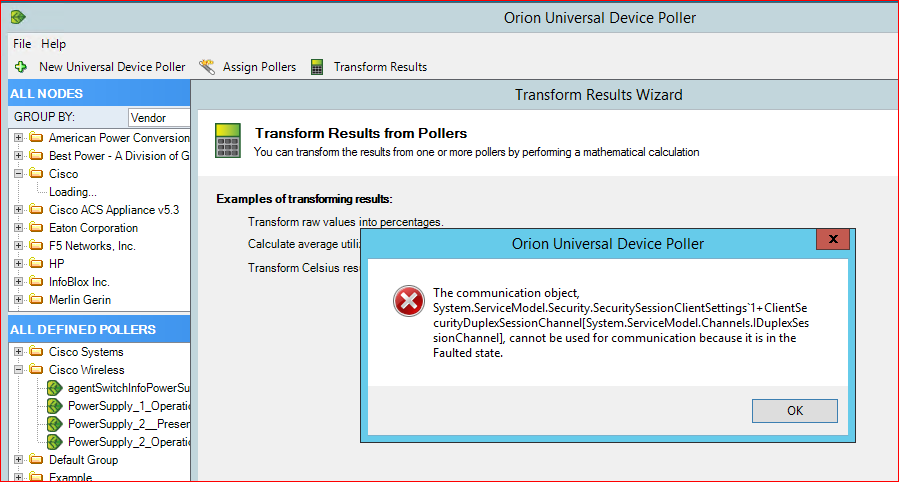Click the InfoBlox Inc. folder icon
This screenshot has height=482, width=899.
pyautogui.click(x=36, y=282)
